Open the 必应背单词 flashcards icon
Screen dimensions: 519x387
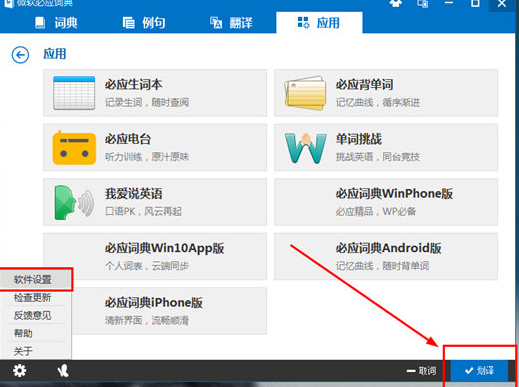click(x=305, y=93)
